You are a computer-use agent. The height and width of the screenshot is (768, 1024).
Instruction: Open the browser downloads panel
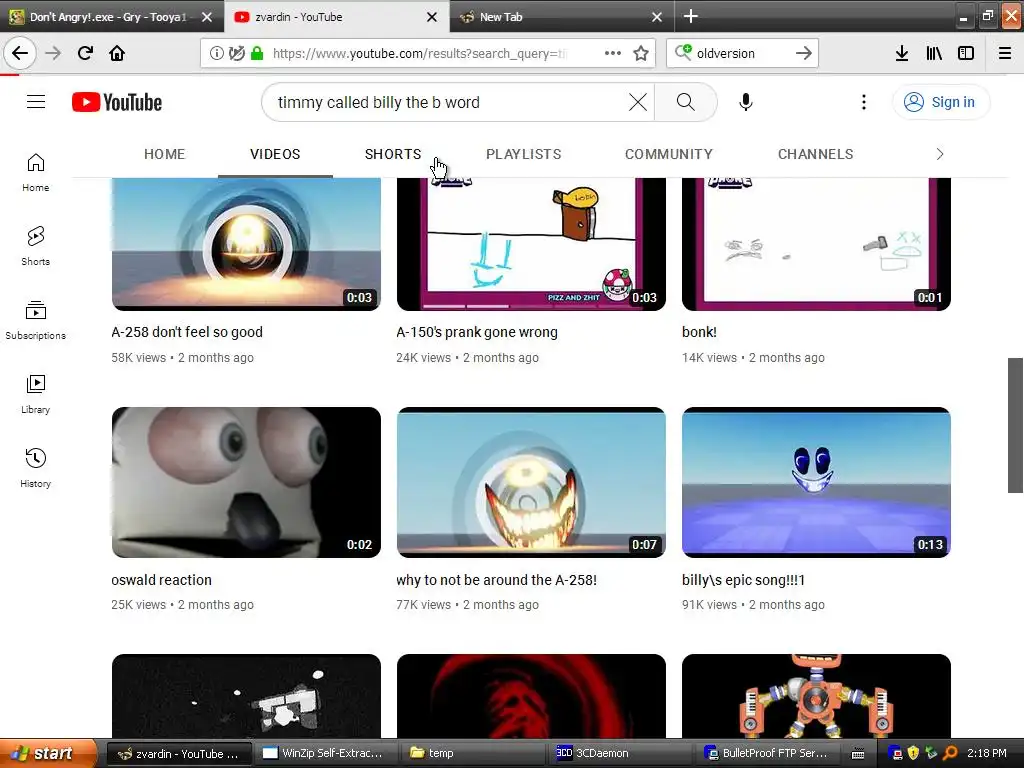pyautogui.click(x=902, y=53)
